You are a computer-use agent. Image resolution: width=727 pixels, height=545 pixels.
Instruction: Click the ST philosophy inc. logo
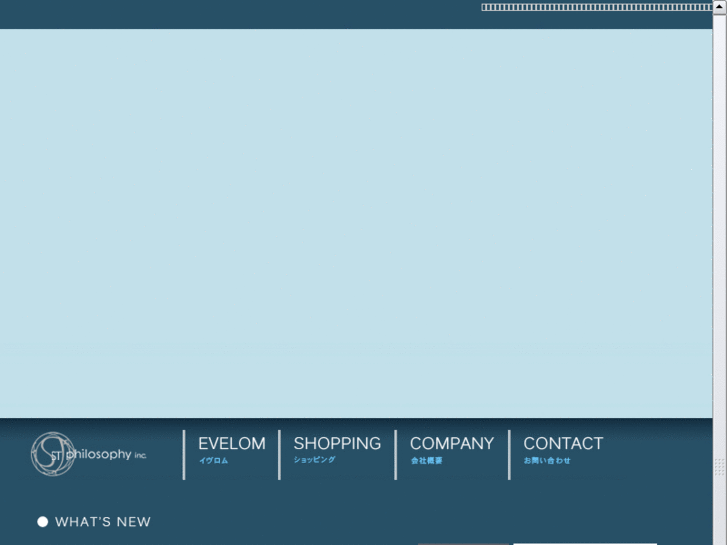(89, 454)
